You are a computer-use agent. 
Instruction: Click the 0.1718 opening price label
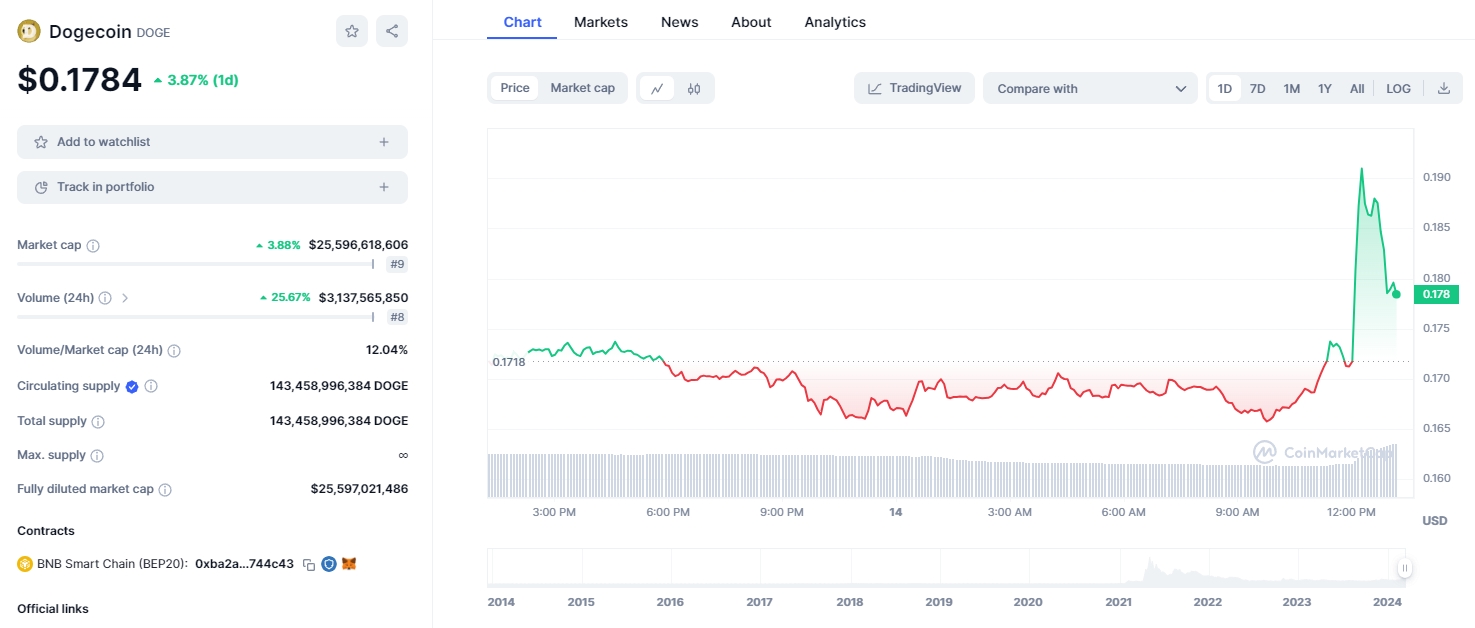pos(508,362)
